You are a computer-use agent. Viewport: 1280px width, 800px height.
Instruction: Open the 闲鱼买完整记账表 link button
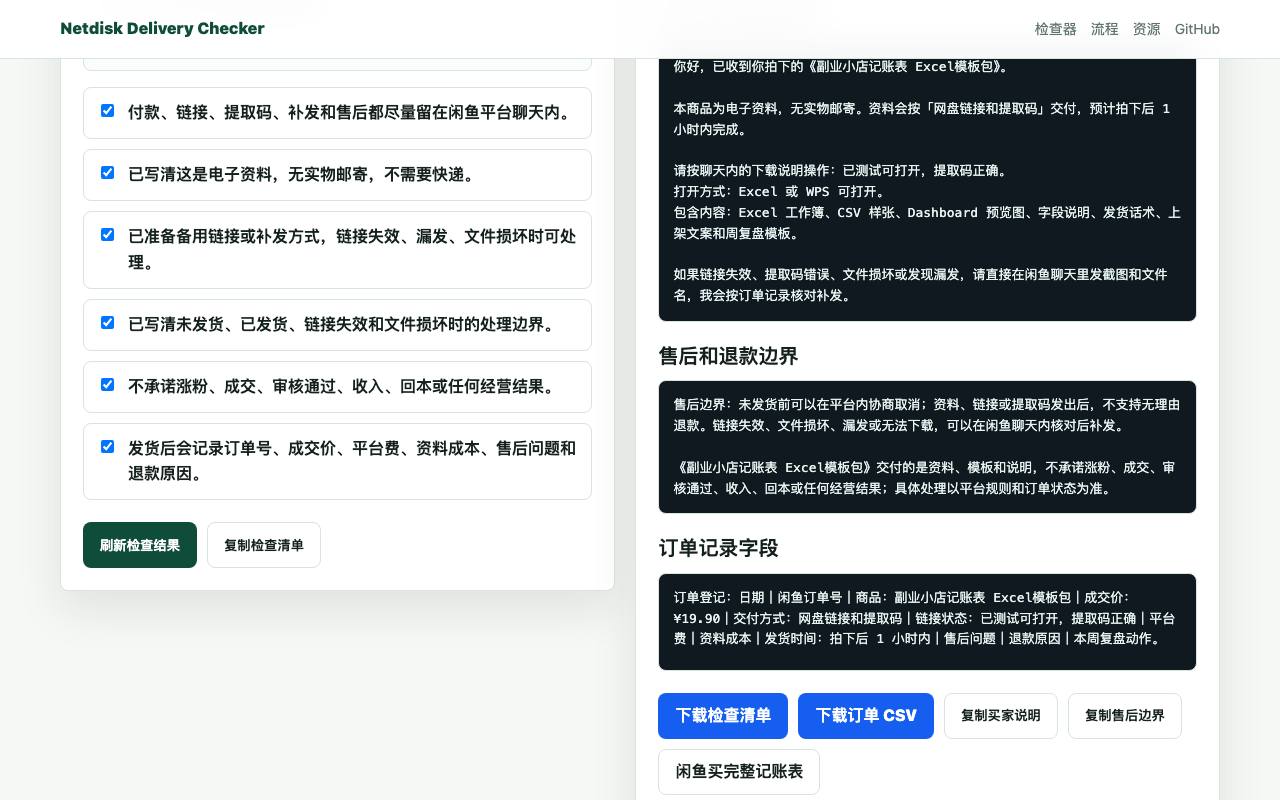click(x=739, y=772)
